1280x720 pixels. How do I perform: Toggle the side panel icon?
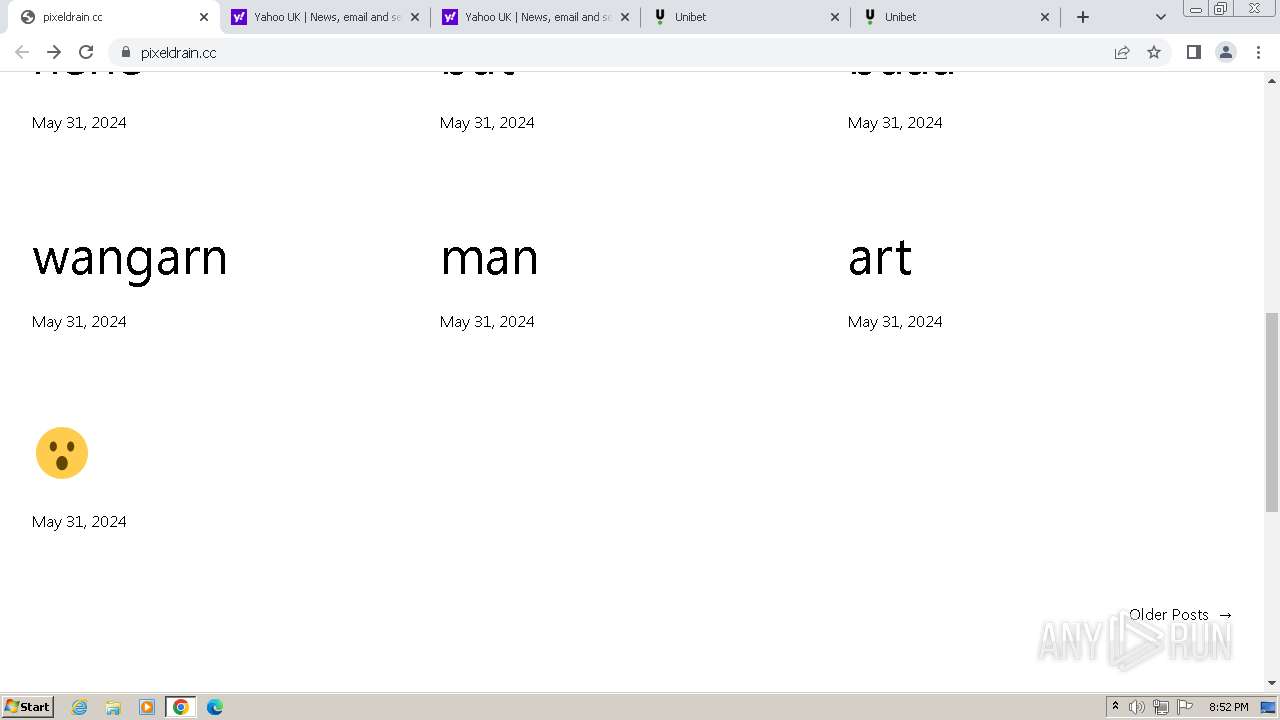(1193, 52)
